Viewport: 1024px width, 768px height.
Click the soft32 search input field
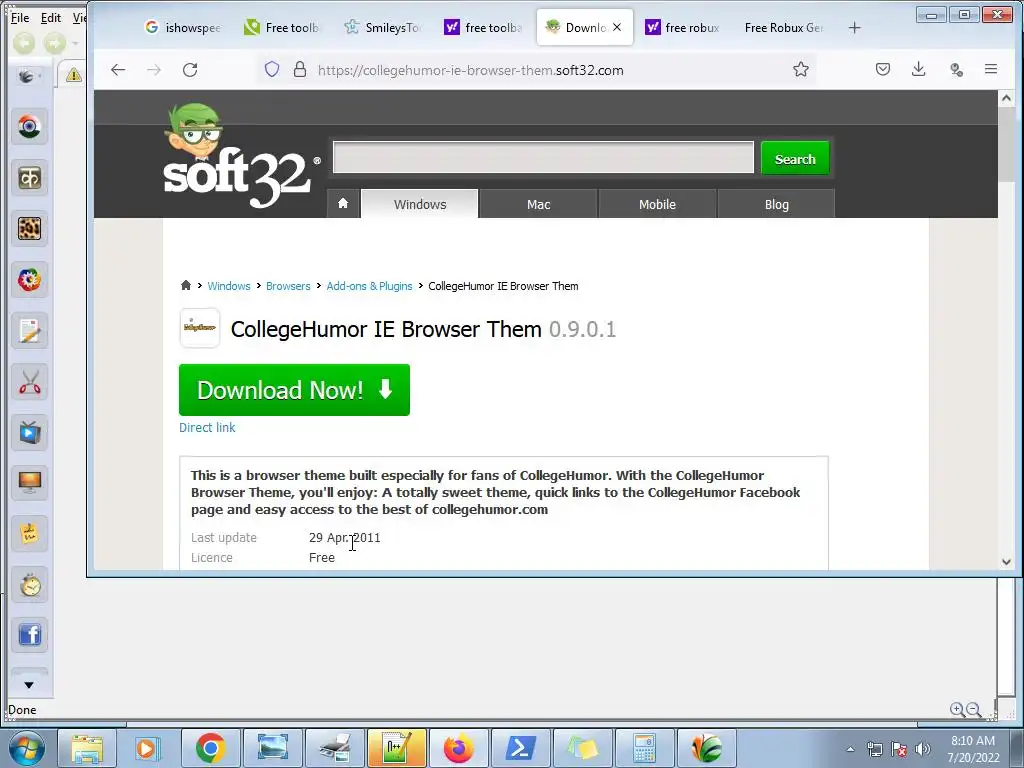(x=543, y=157)
